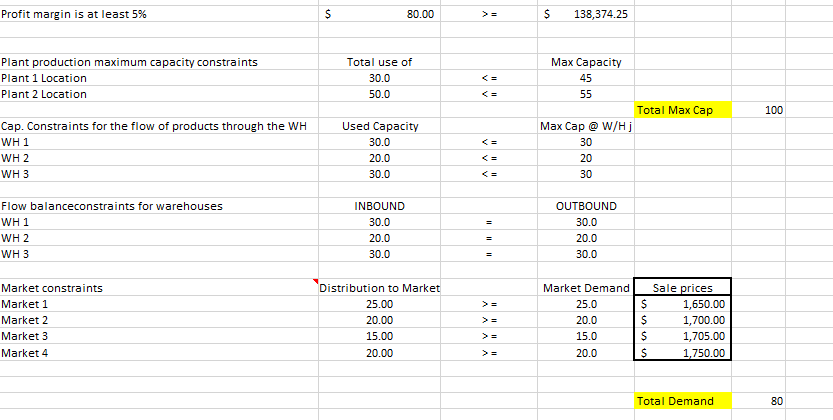Click the 'Market constraints' heading cell

[159, 288]
